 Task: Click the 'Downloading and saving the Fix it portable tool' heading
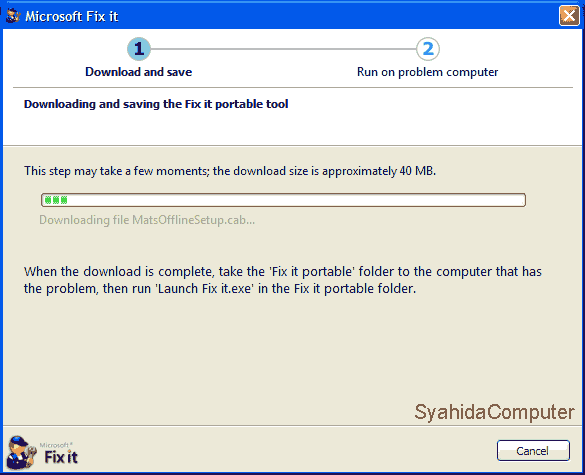tap(156, 104)
